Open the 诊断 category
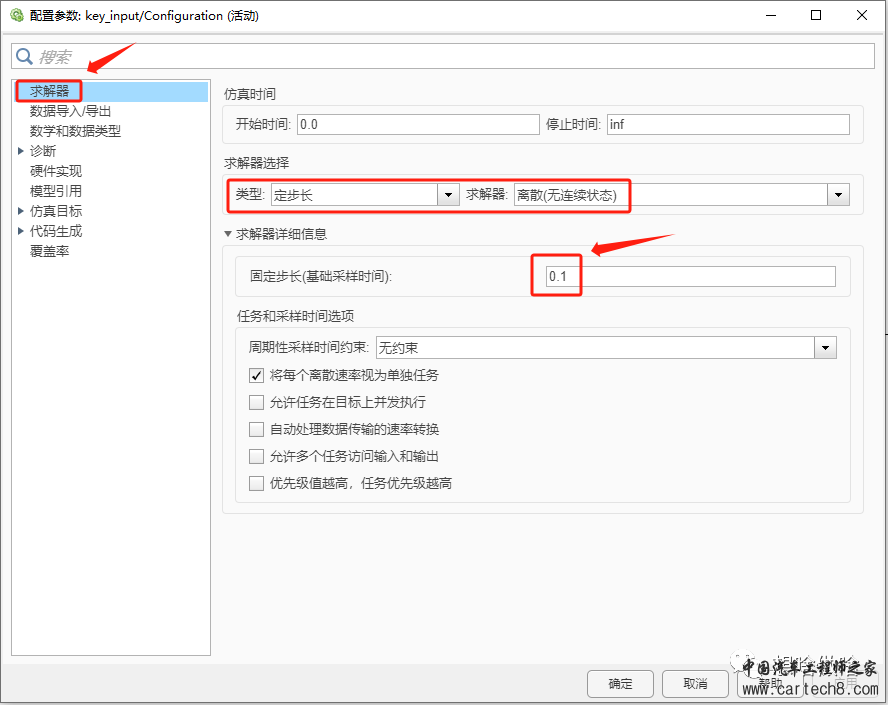Image resolution: width=888 pixels, height=705 pixels. pyautogui.click(x=43, y=151)
